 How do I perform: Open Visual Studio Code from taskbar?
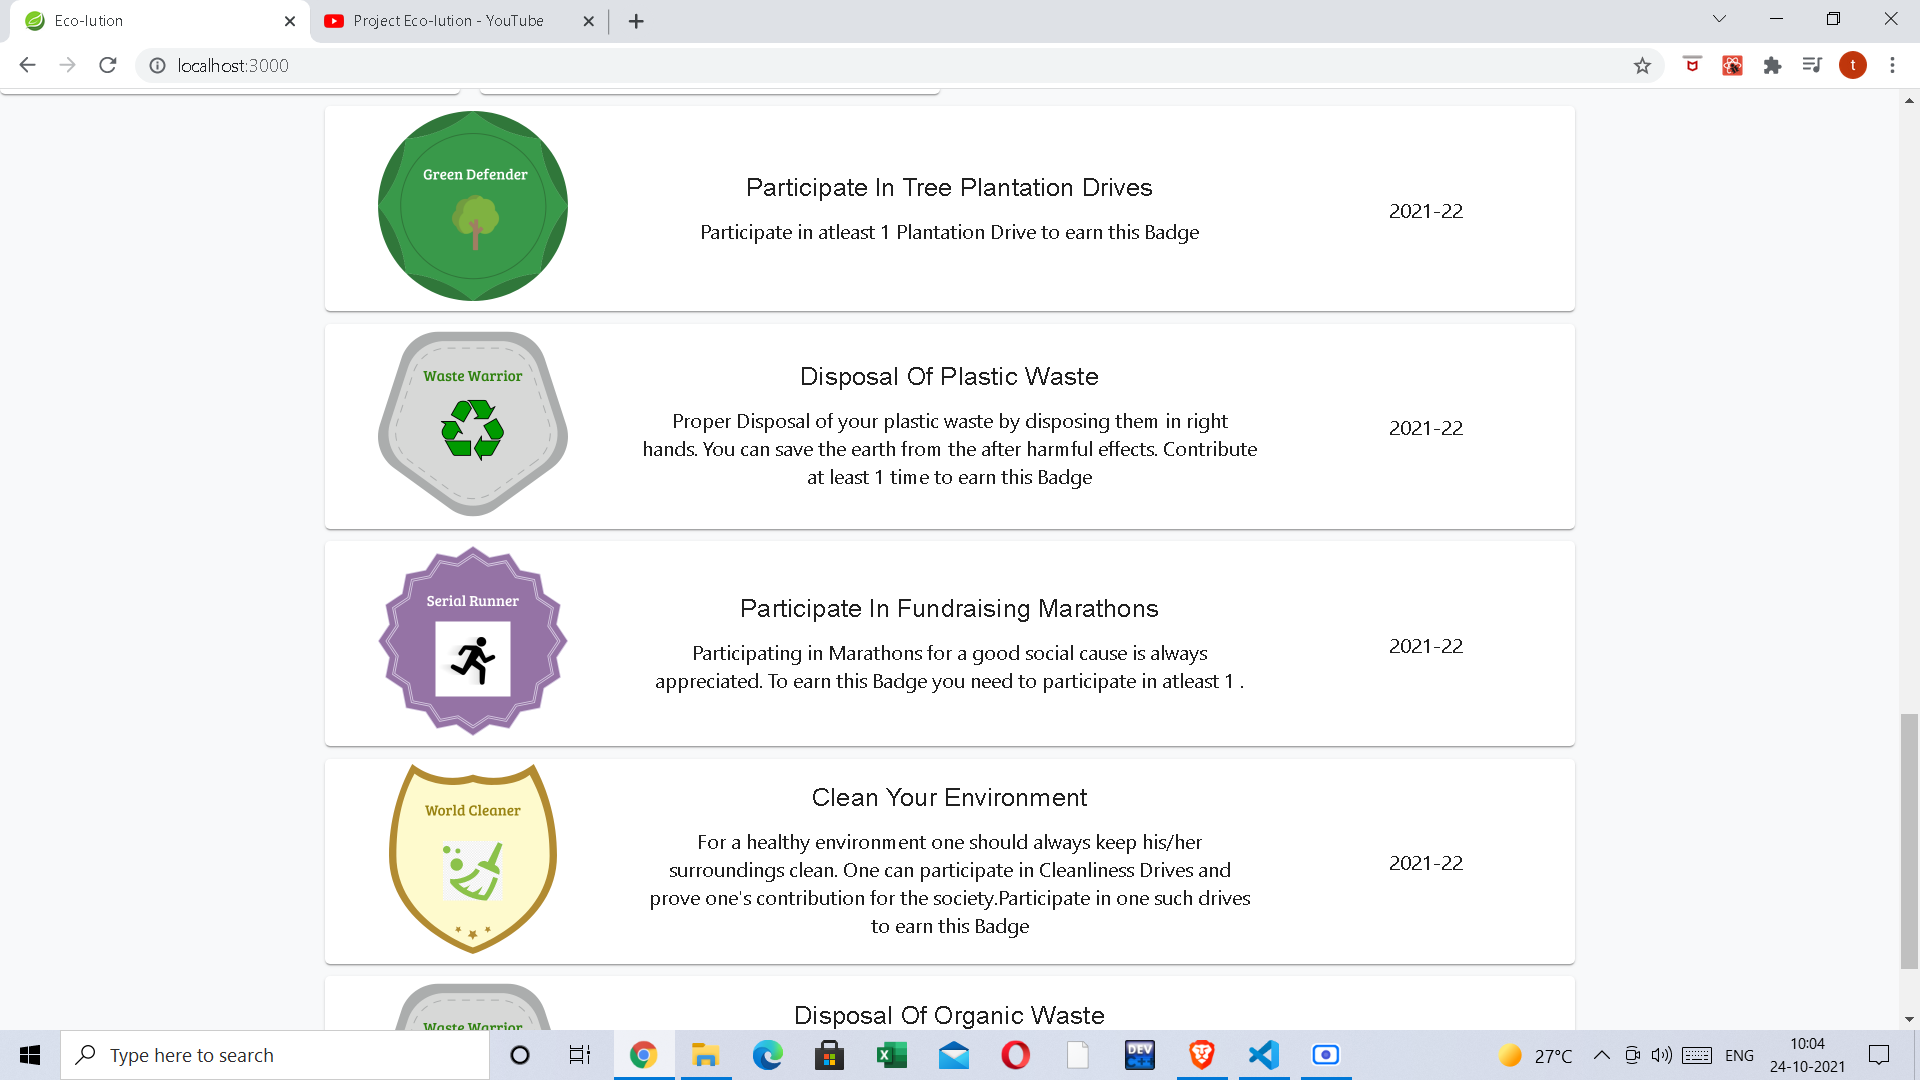1264,1055
